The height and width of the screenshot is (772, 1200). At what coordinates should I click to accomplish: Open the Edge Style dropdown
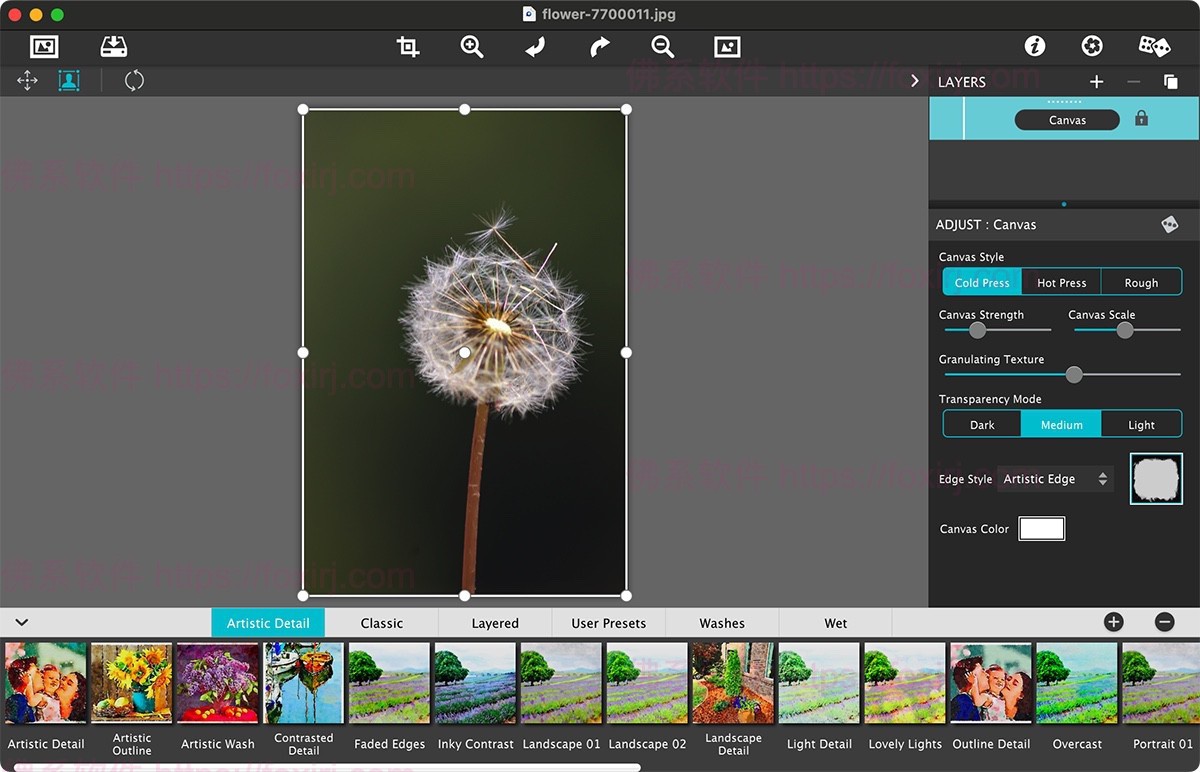(x=1055, y=479)
